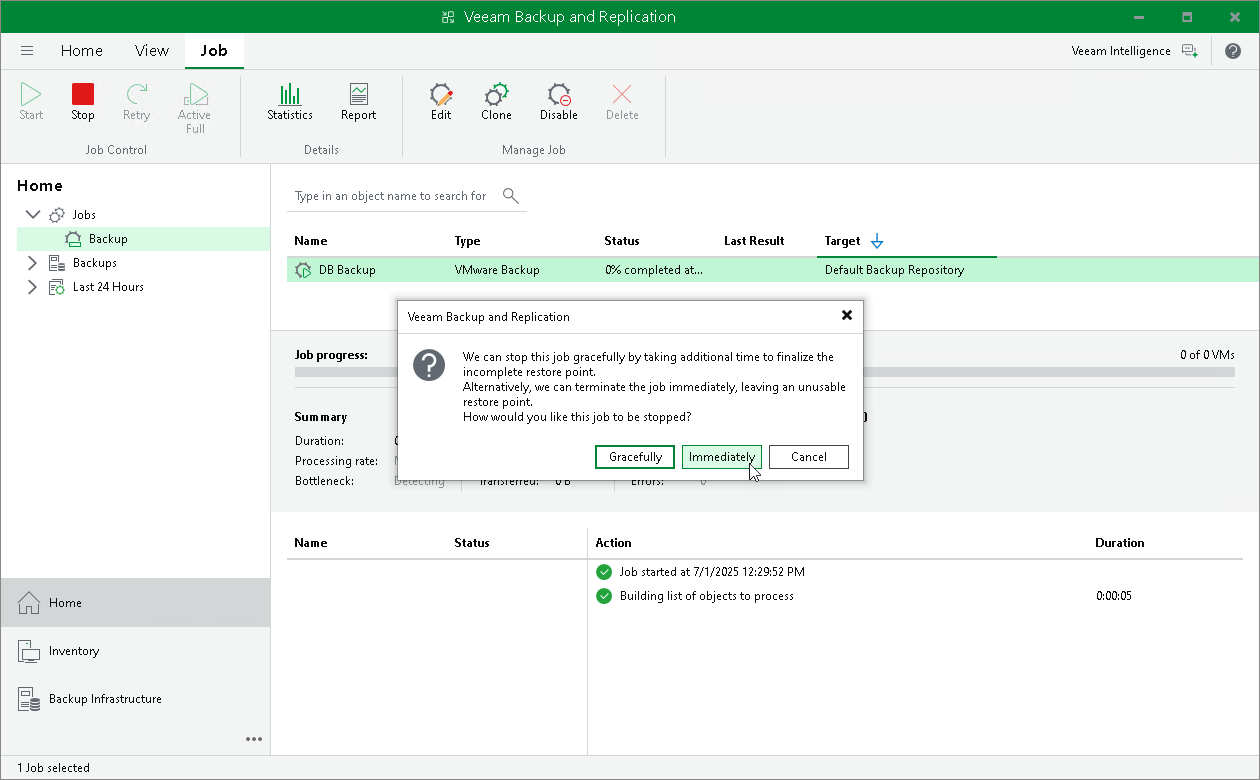Switch to the Home ribbon tab
Viewport: 1260px width, 780px height.
coord(82,51)
